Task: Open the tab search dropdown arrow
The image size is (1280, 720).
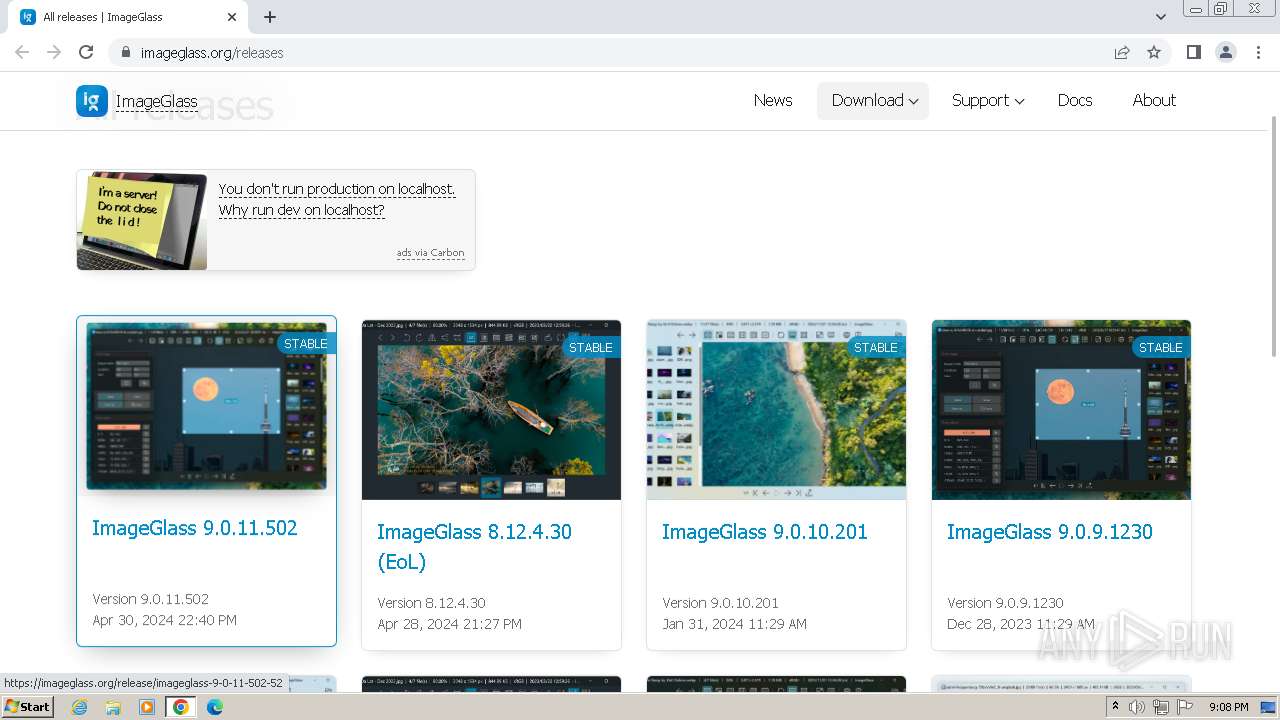Action: [1160, 17]
